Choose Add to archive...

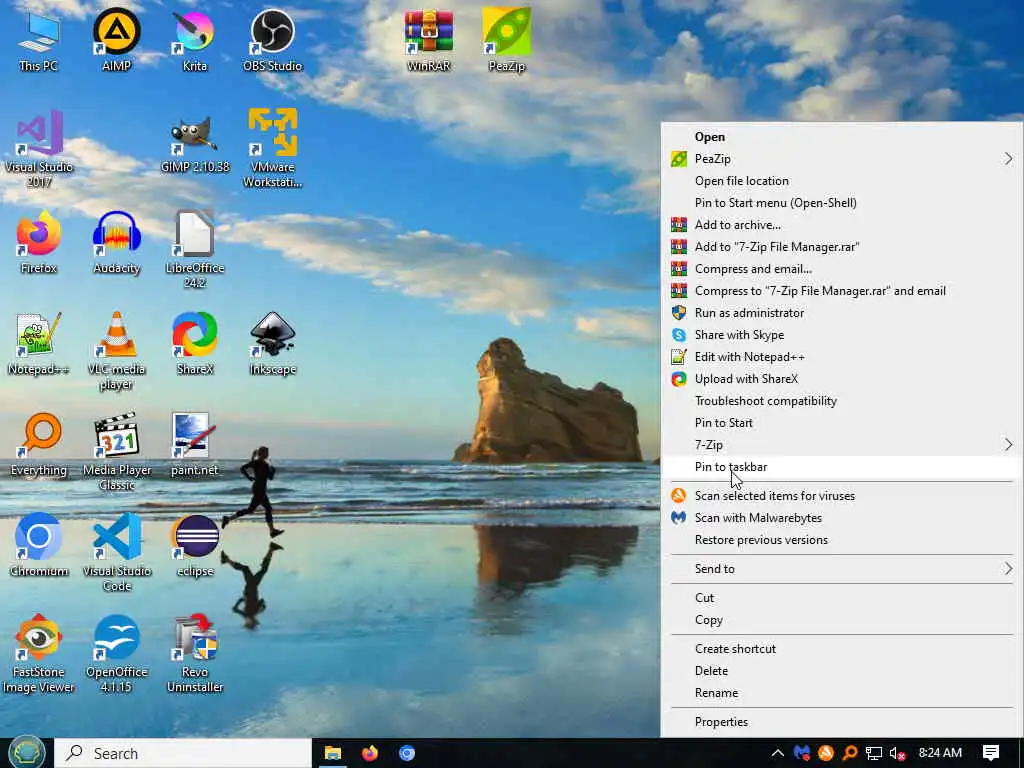click(842, 225)
